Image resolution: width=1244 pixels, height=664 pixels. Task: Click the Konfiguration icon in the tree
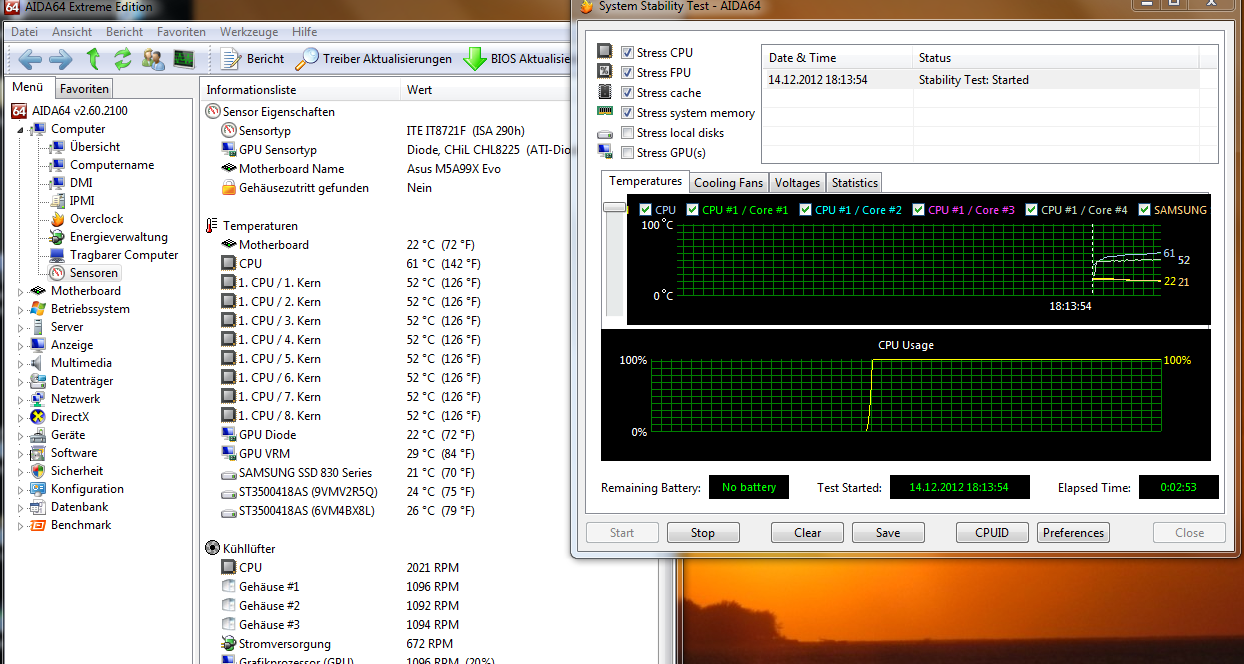tap(39, 489)
